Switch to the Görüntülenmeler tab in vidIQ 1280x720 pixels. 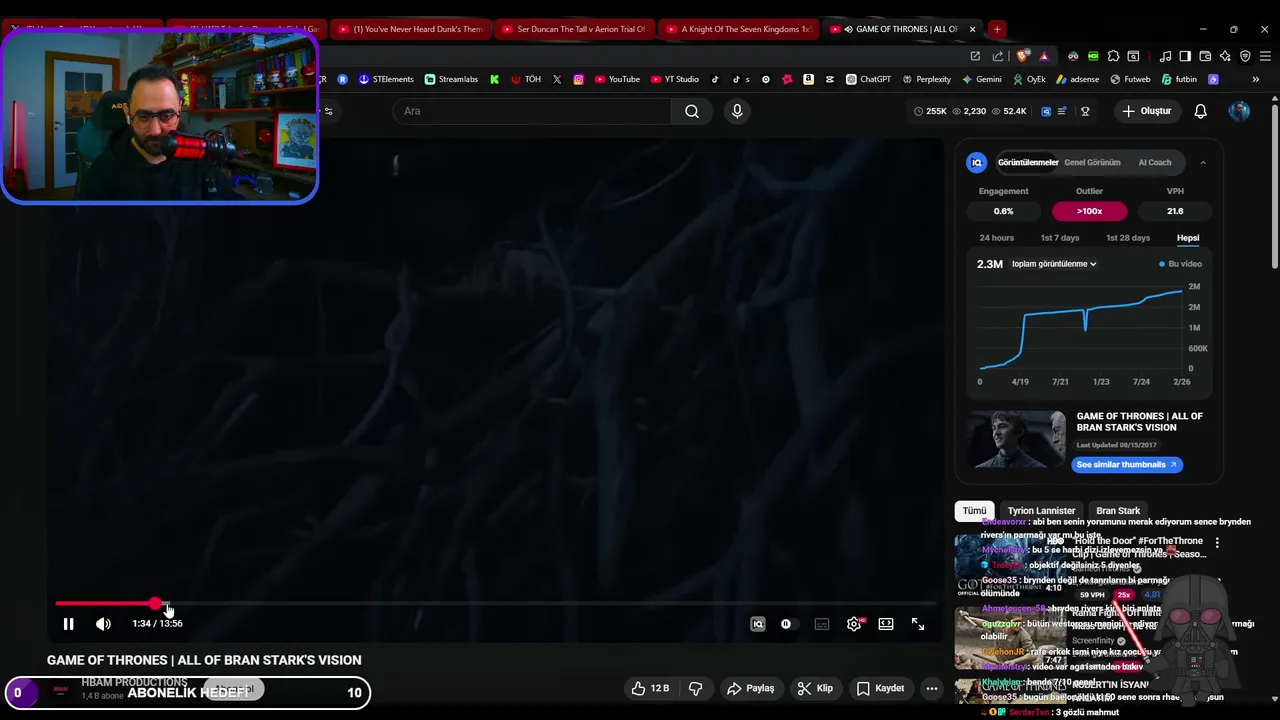[1027, 162]
